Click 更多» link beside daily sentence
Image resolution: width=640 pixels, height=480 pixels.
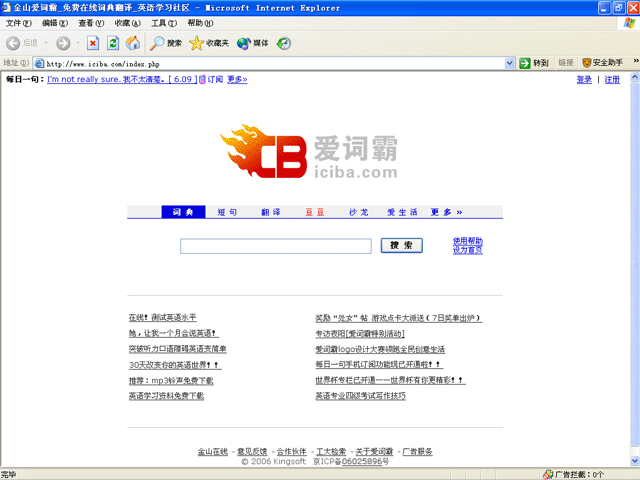pyautogui.click(x=237, y=79)
